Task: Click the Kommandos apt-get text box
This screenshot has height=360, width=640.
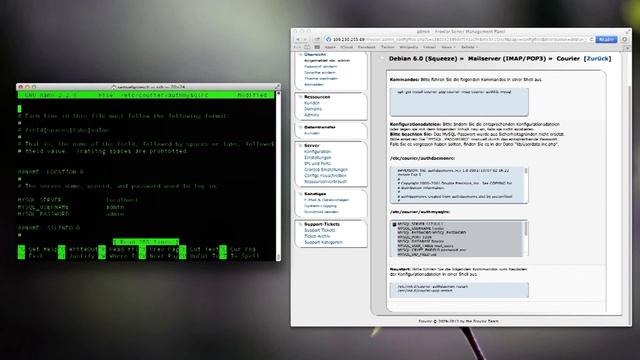Action: (459, 102)
